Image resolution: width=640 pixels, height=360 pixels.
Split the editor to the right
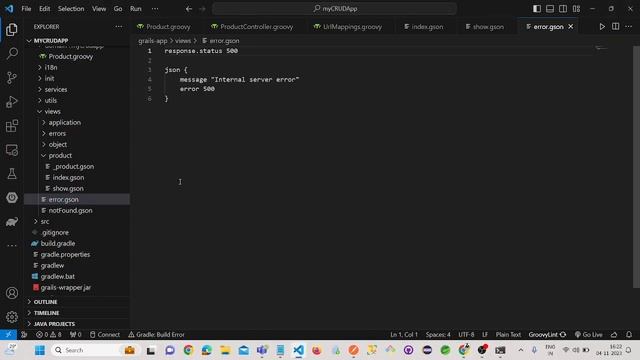pyautogui.click(x=616, y=27)
